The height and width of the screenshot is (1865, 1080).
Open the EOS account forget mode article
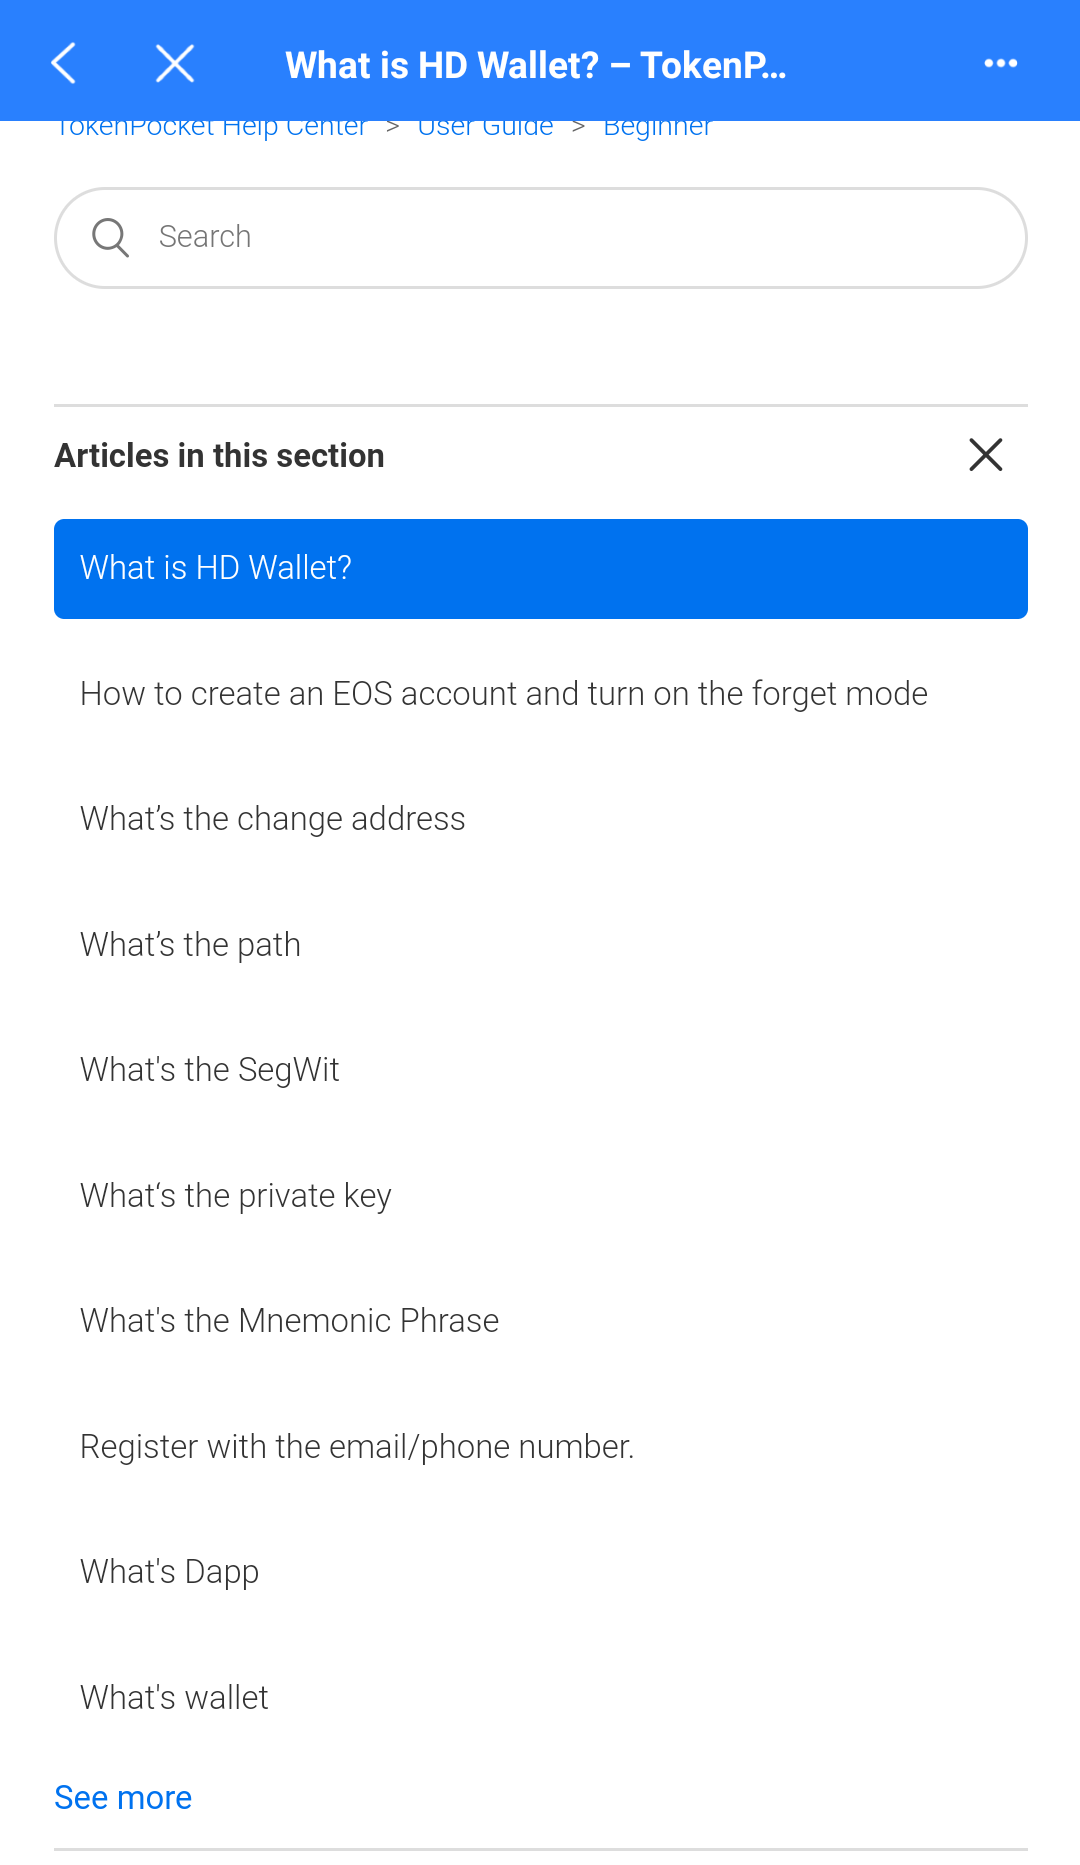coord(504,694)
